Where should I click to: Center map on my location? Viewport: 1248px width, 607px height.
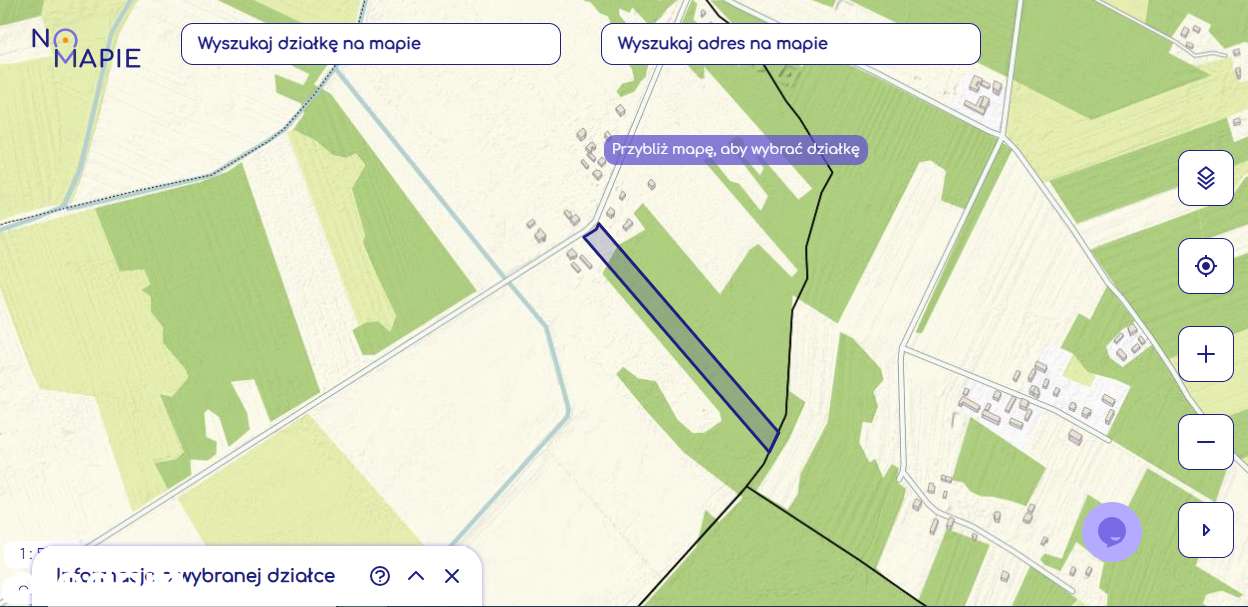point(1205,266)
